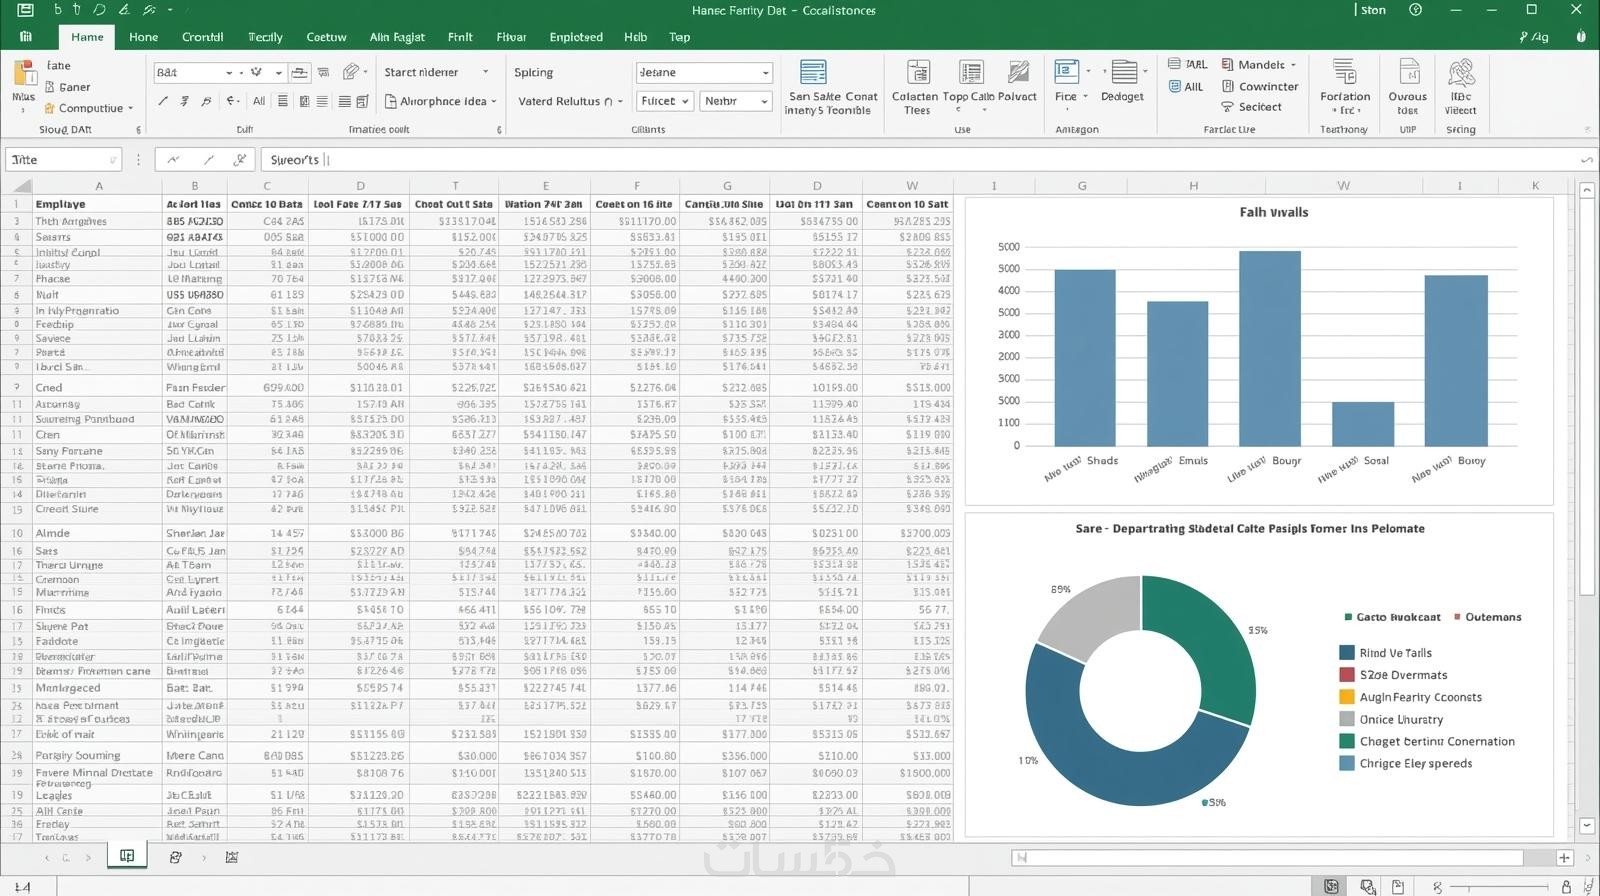Open the Coetuw tab
The height and width of the screenshot is (896, 1600).
pos(326,37)
